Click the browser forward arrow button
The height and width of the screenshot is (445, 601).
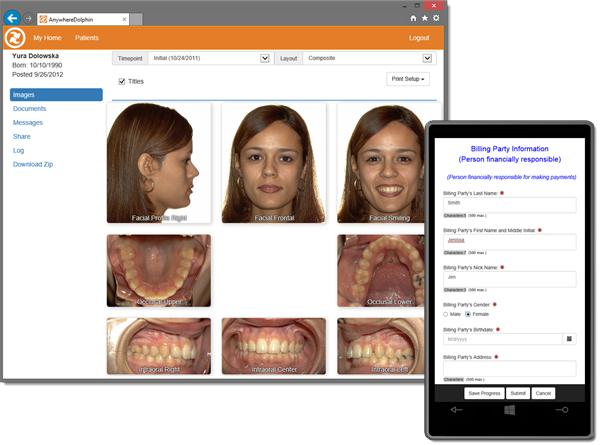pos(28,18)
